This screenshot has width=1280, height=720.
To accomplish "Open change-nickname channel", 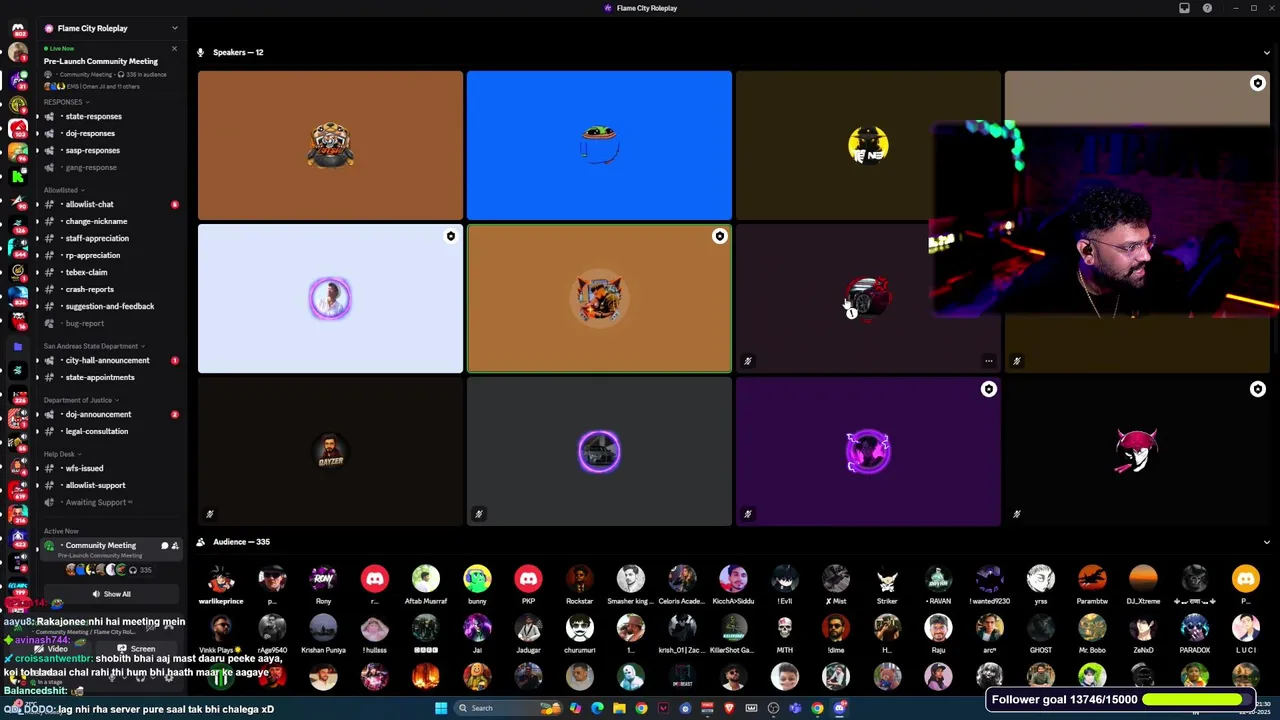I will pos(110,221).
